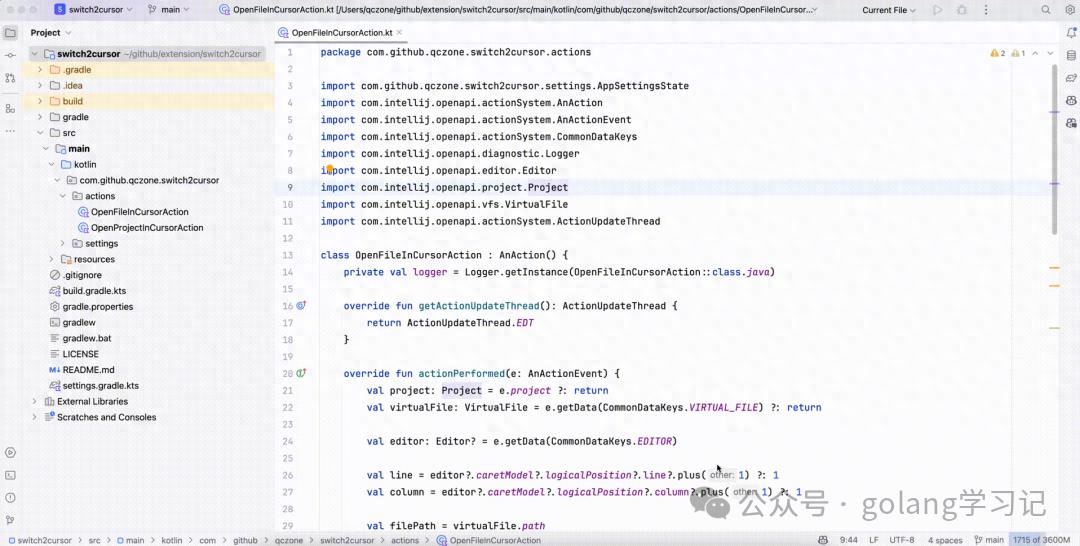Image resolution: width=1080 pixels, height=546 pixels.
Task: Open the Commit tool window icon
Action: (10, 55)
